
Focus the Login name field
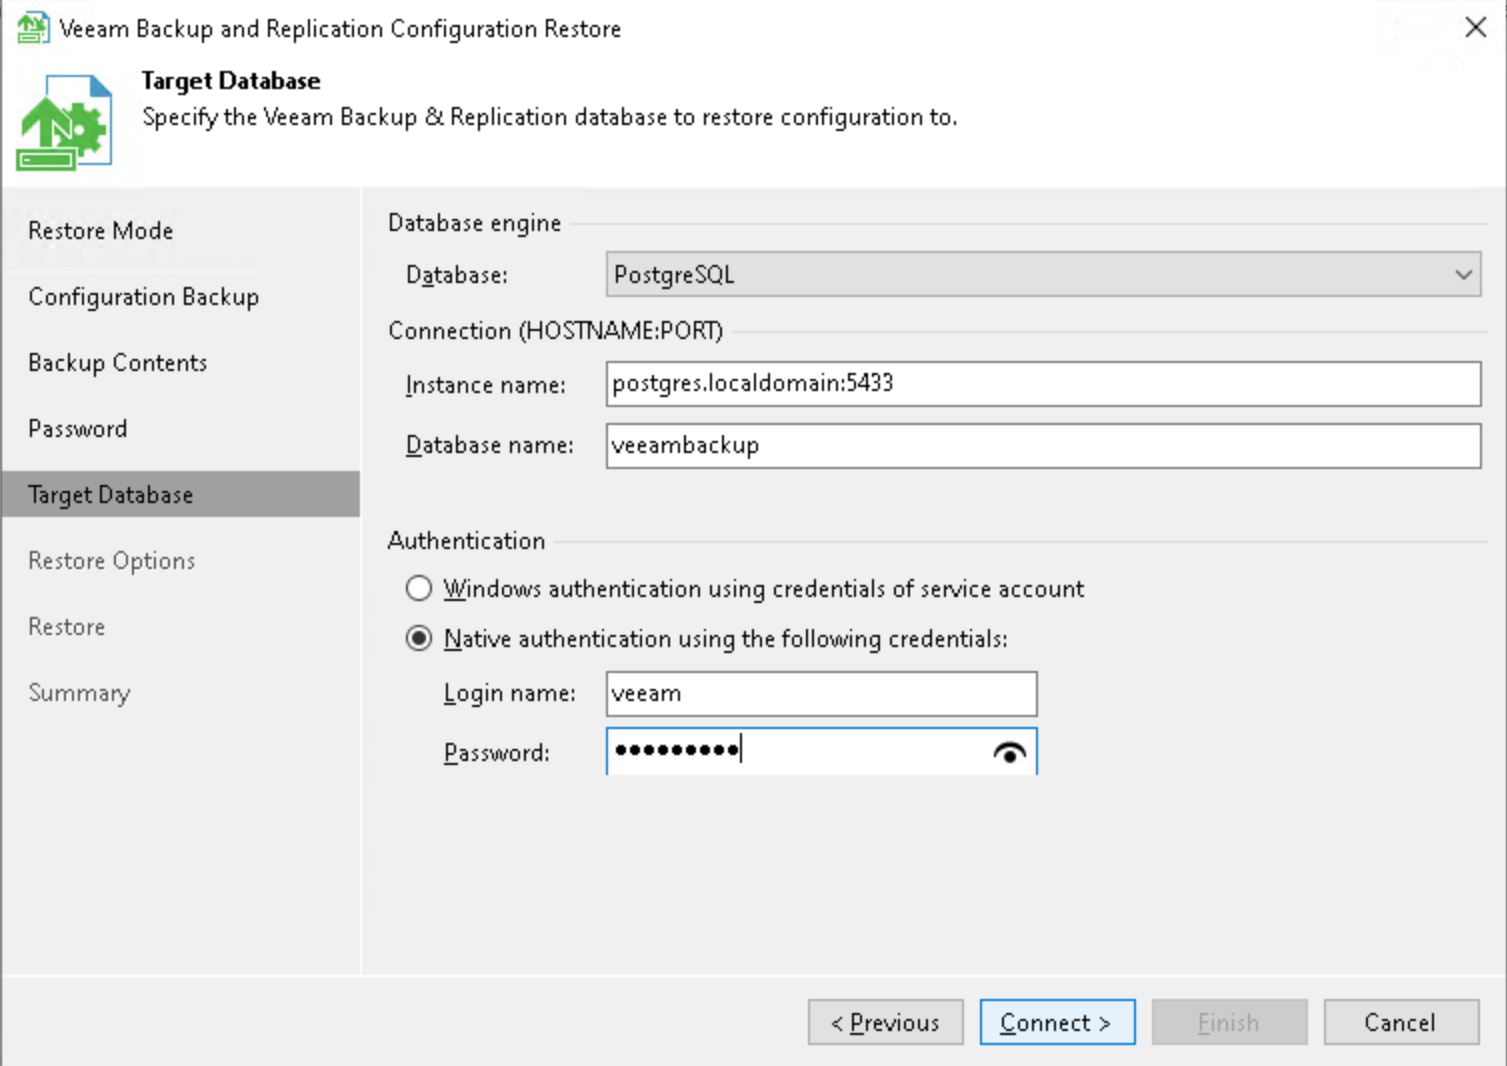(x=821, y=693)
